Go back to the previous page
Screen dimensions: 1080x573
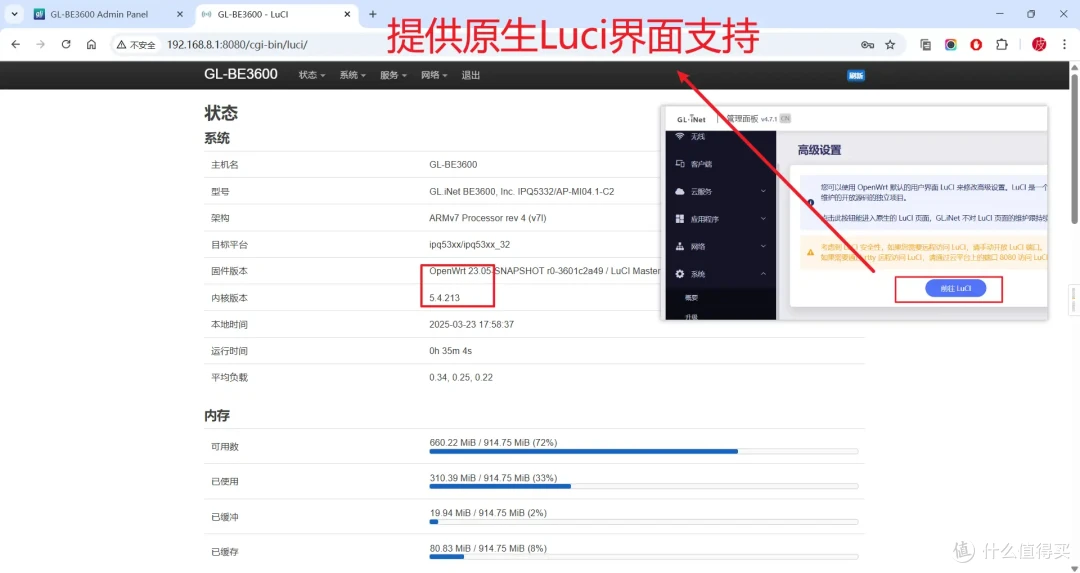point(16,44)
